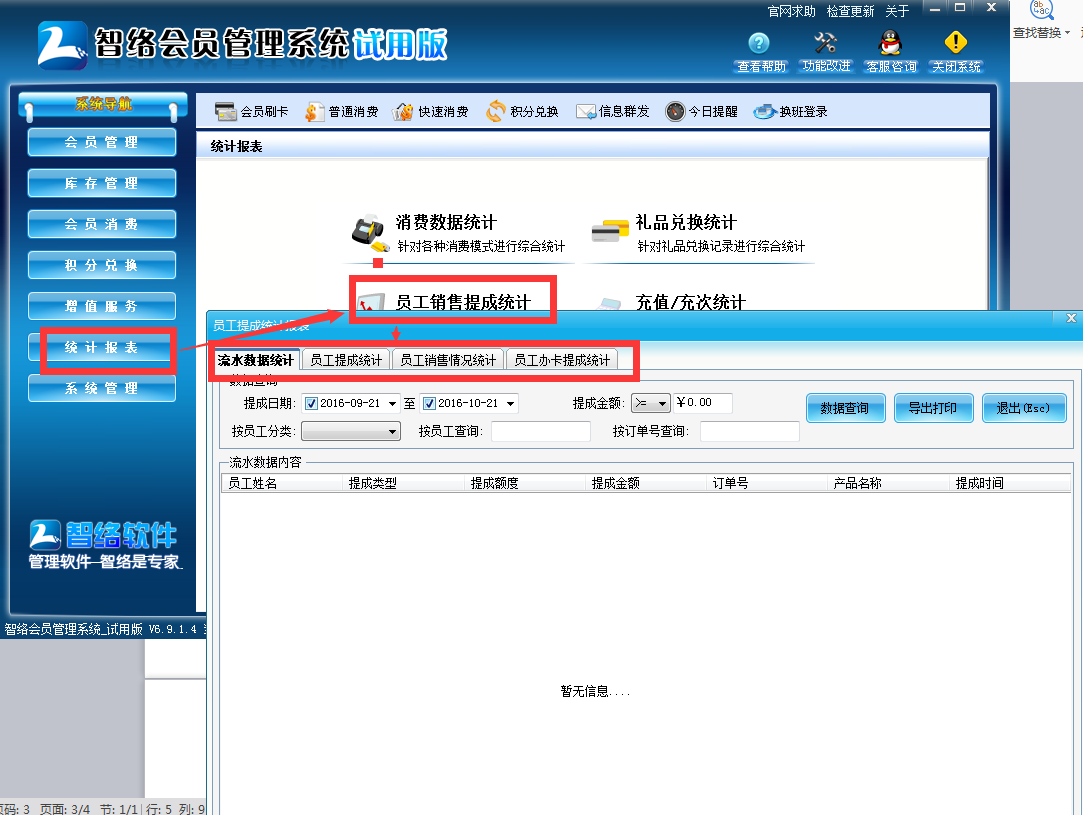Image resolution: width=1083 pixels, height=815 pixels.
Task: Click 检查更新 to check for updates
Action: [850, 11]
